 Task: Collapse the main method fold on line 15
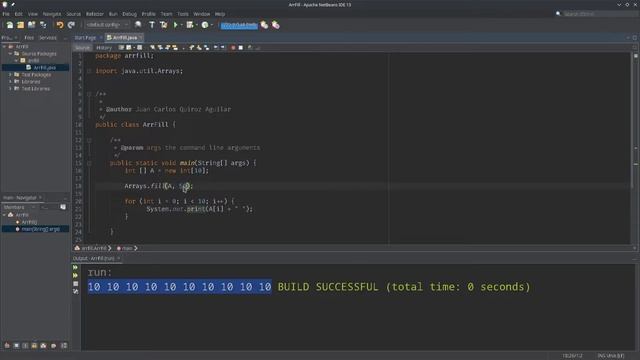[x=89, y=163]
